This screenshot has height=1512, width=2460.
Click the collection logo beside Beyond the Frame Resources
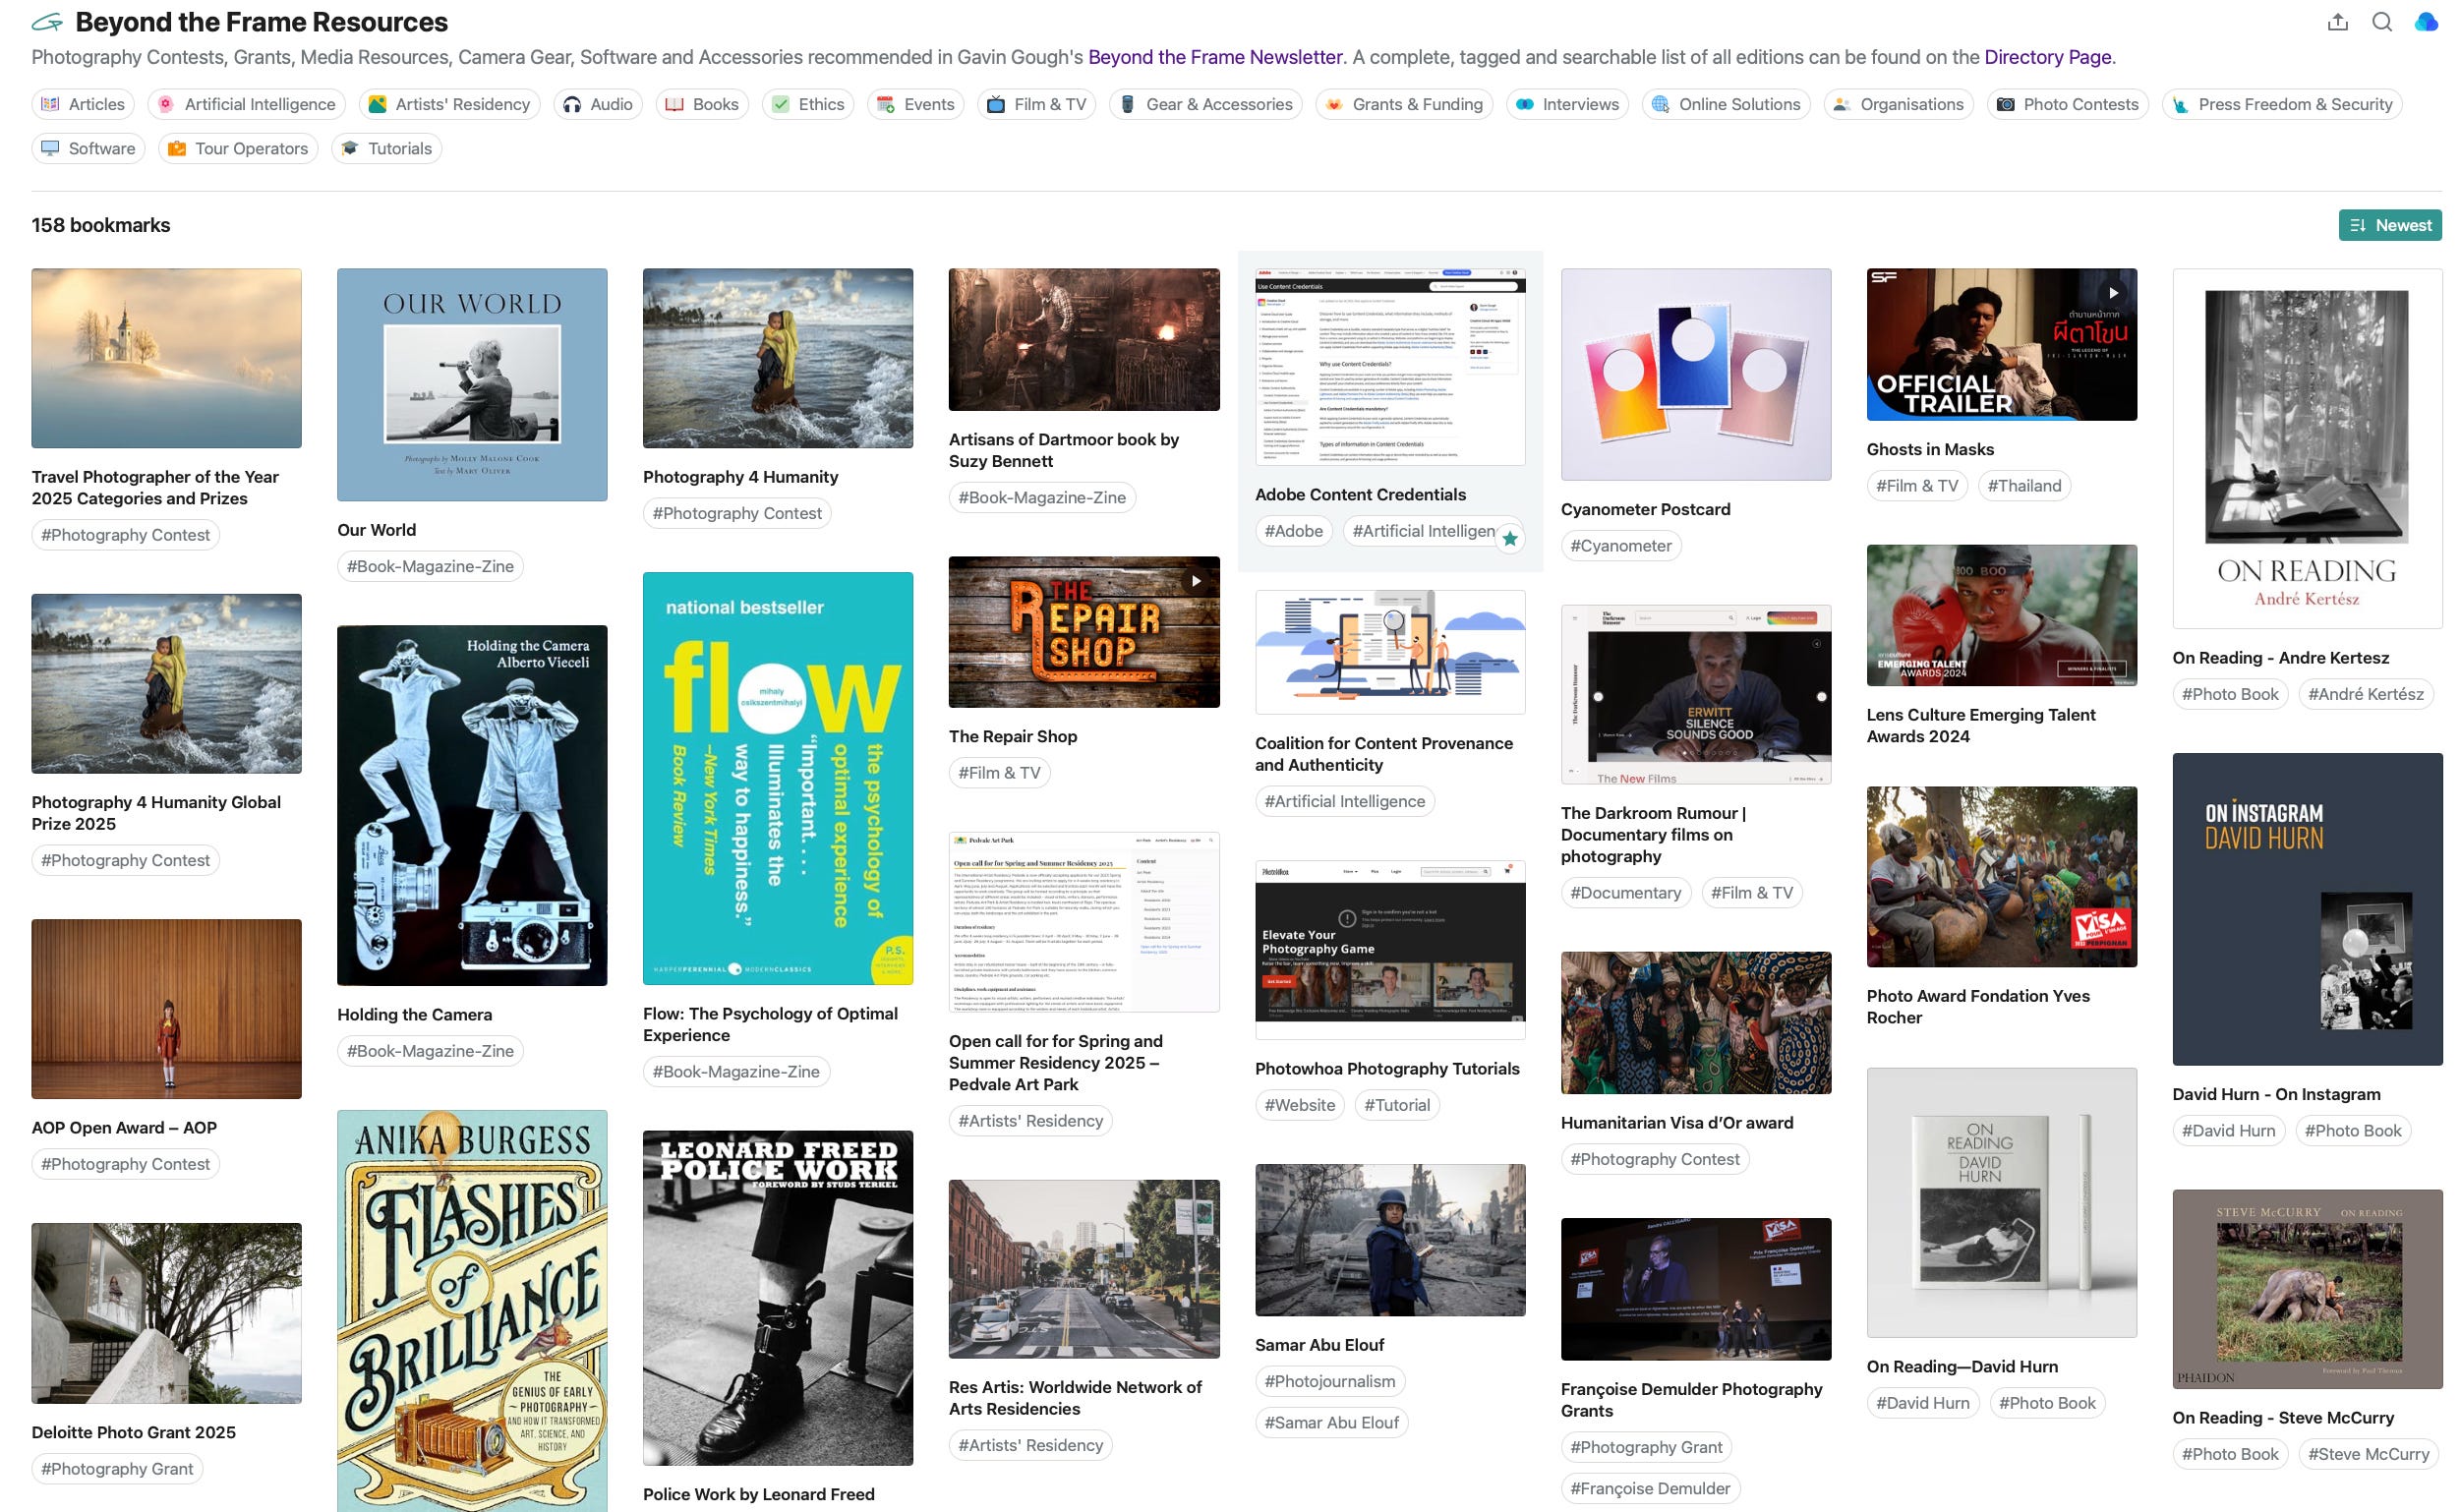click(47, 22)
